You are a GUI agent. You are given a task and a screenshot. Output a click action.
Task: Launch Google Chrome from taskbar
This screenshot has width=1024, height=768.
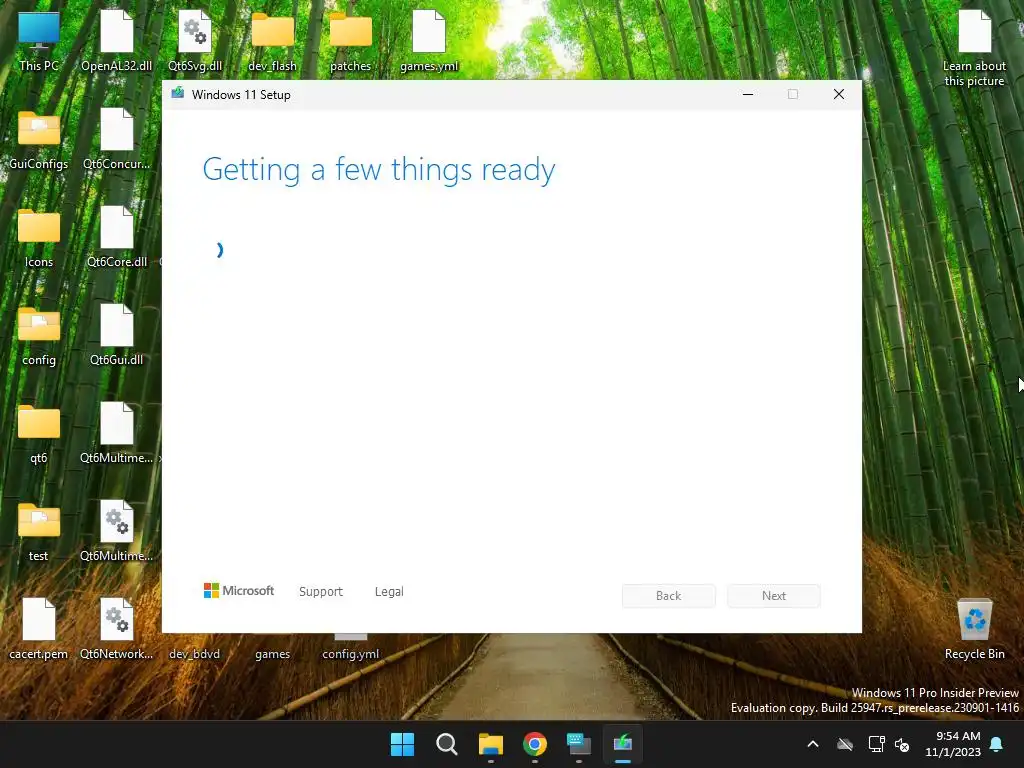click(535, 744)
